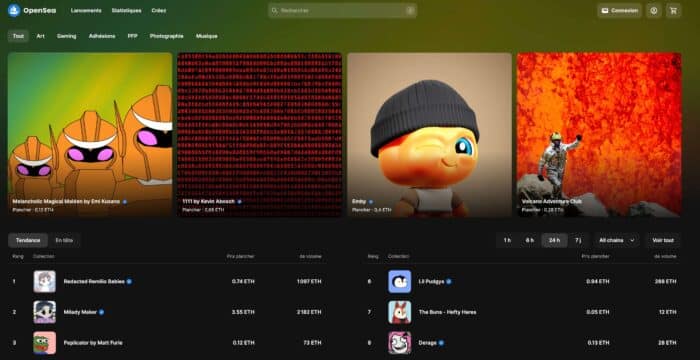Click the 3.55 ETH floor price

click(243, 312)
